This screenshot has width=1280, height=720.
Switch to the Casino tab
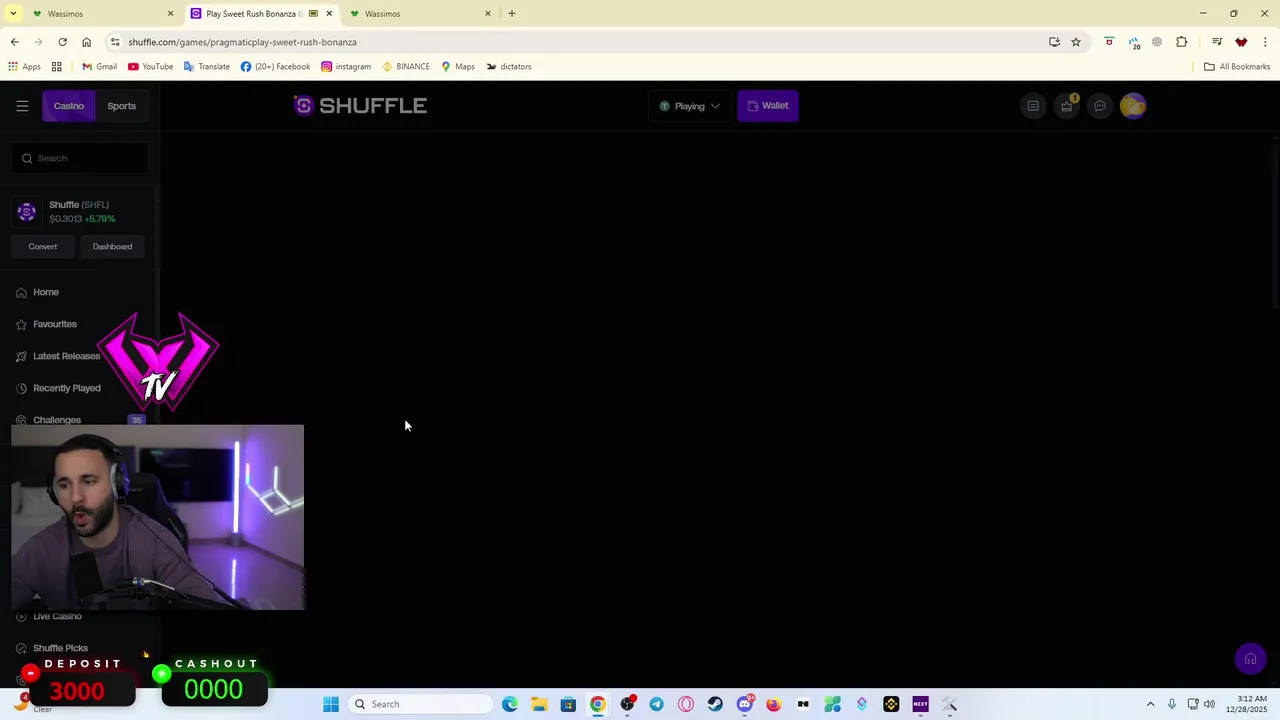69,106
